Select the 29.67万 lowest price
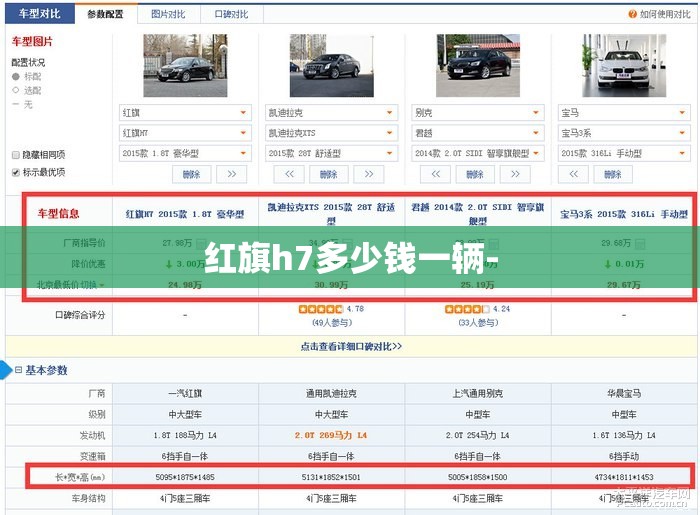The width and height of the screenshot is (700, 515). 624,285
